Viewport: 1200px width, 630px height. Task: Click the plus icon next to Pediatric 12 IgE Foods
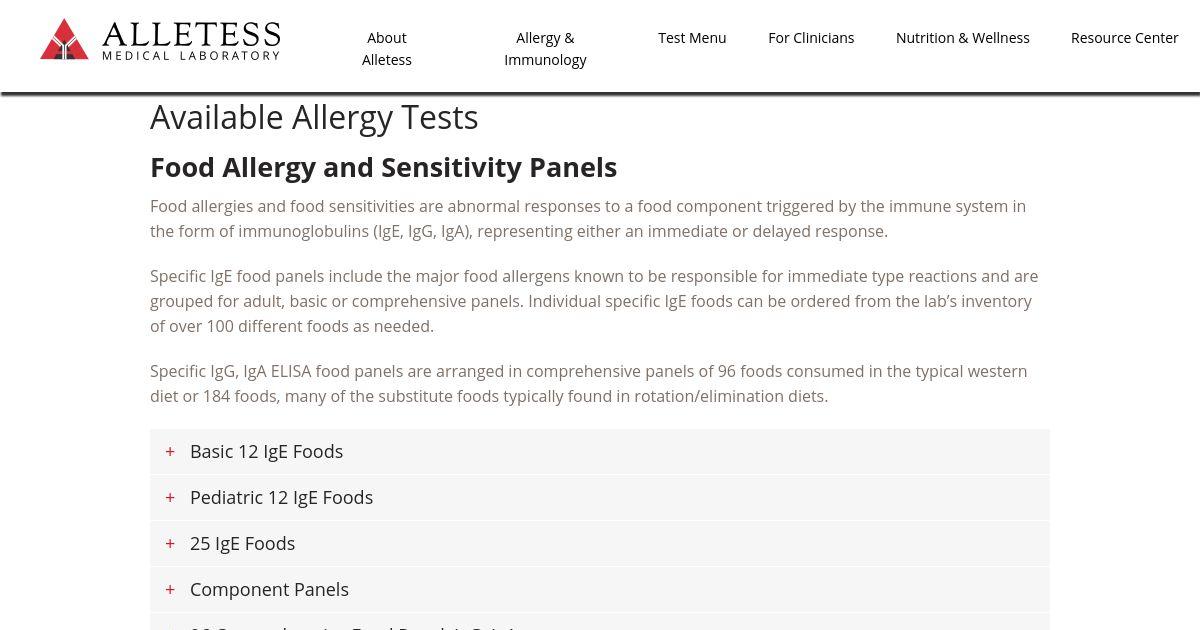click(170, 498)
